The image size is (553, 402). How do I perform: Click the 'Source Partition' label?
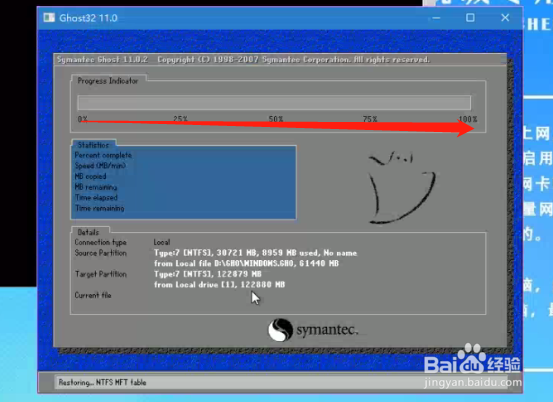[101, 253]
